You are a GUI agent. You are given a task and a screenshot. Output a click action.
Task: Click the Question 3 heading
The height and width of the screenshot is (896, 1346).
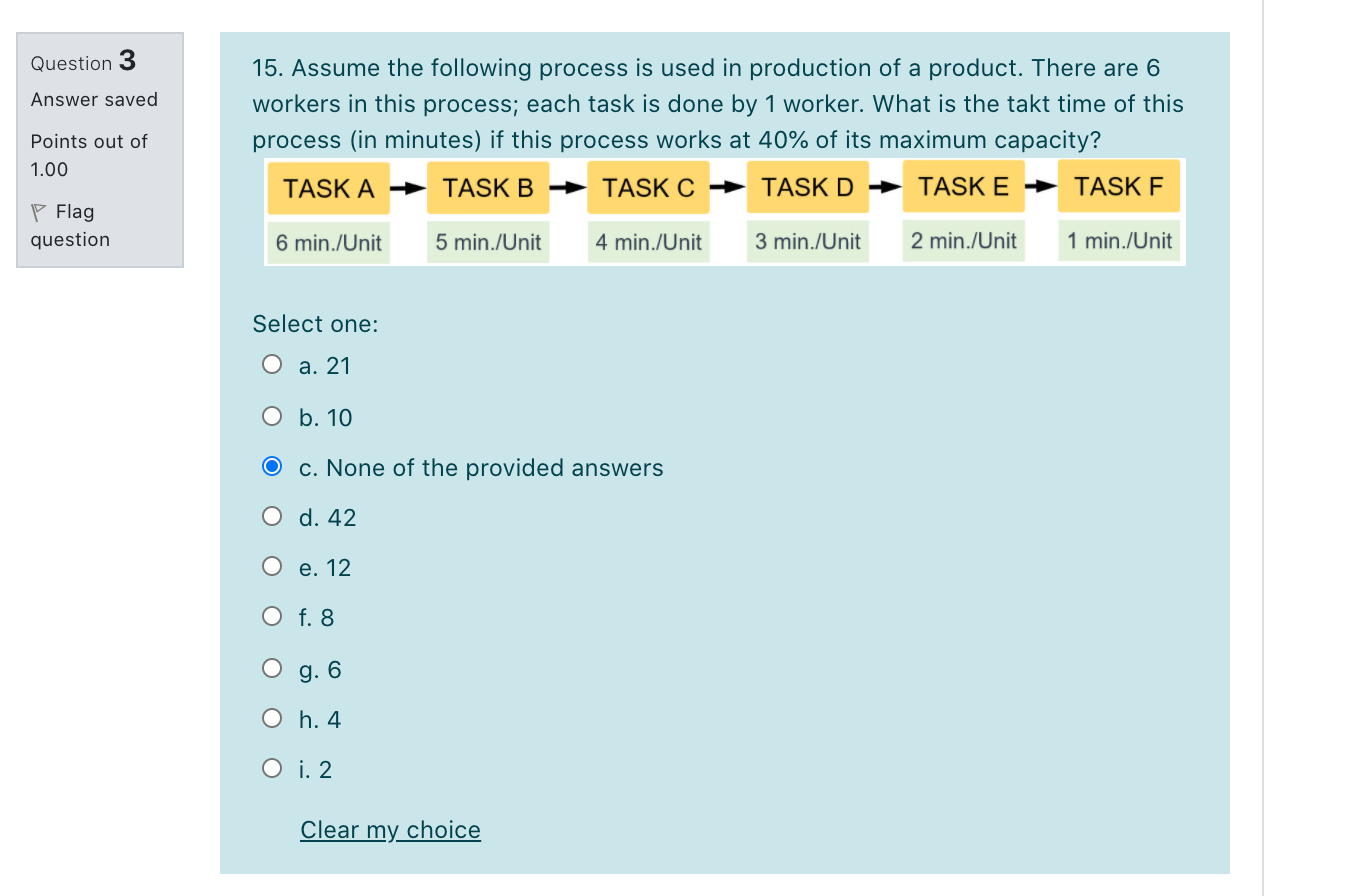click(83, 62)
